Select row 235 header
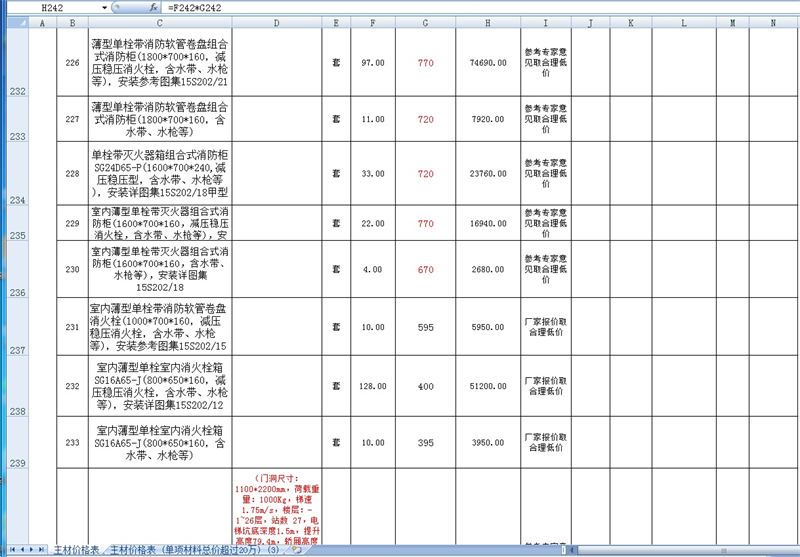This screenshot has width=800, height=557. [x=15, y=234]
